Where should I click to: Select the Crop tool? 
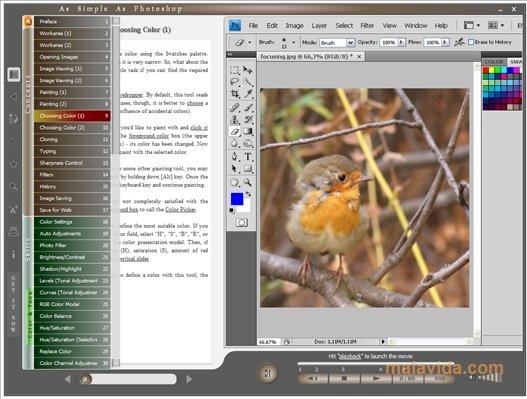(x=235, y=94)
